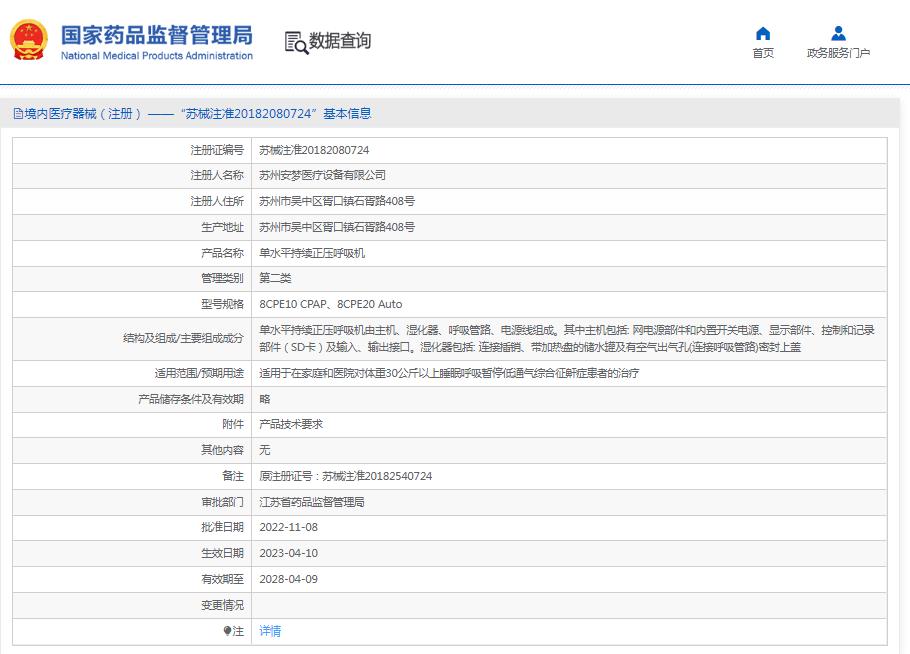Click registrant name 苏州安梦医疗设备有限公司
This screenshot has height=654, width=910.
[x=322, y=175]
